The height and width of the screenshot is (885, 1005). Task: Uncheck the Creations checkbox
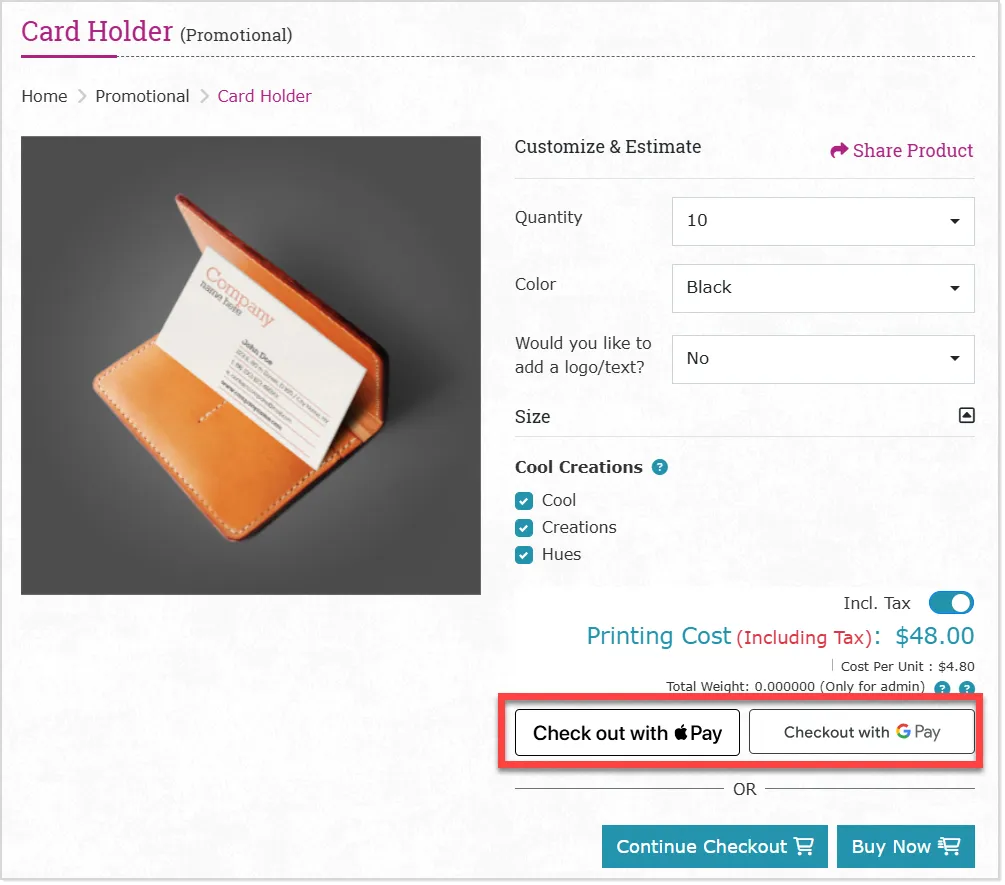tap(525, 529)
